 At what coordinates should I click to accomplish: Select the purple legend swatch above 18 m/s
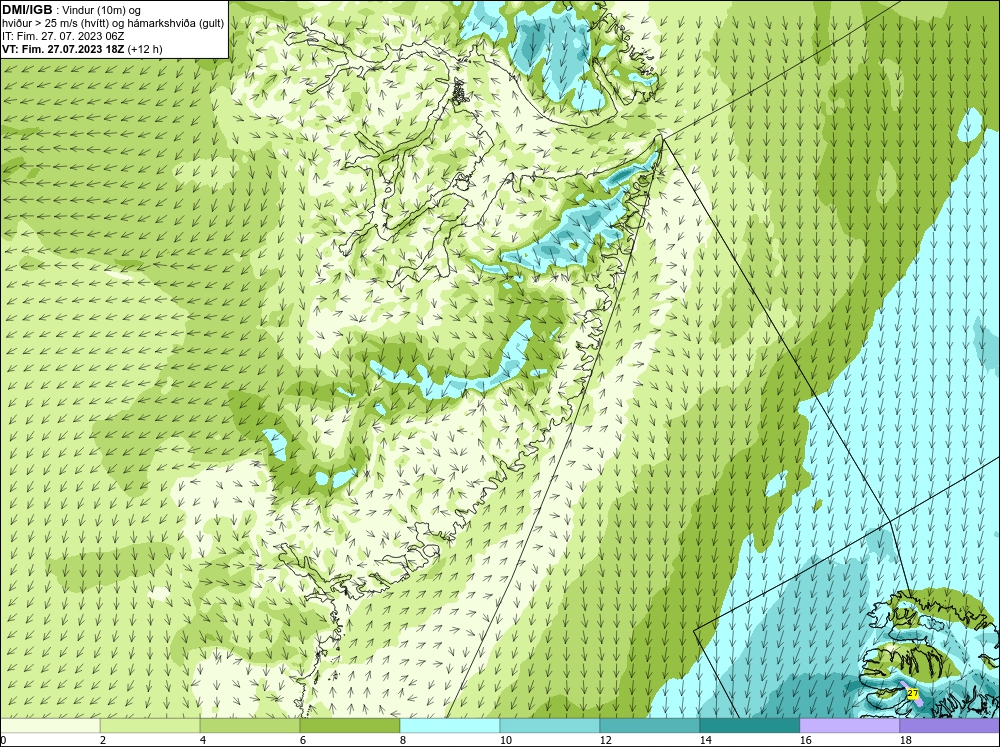(950, 726)
